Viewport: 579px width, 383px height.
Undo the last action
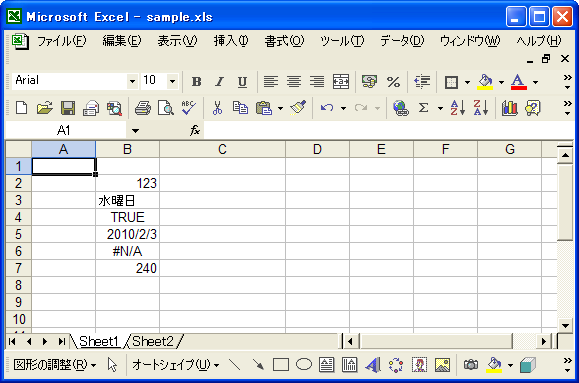coord(327,108)
